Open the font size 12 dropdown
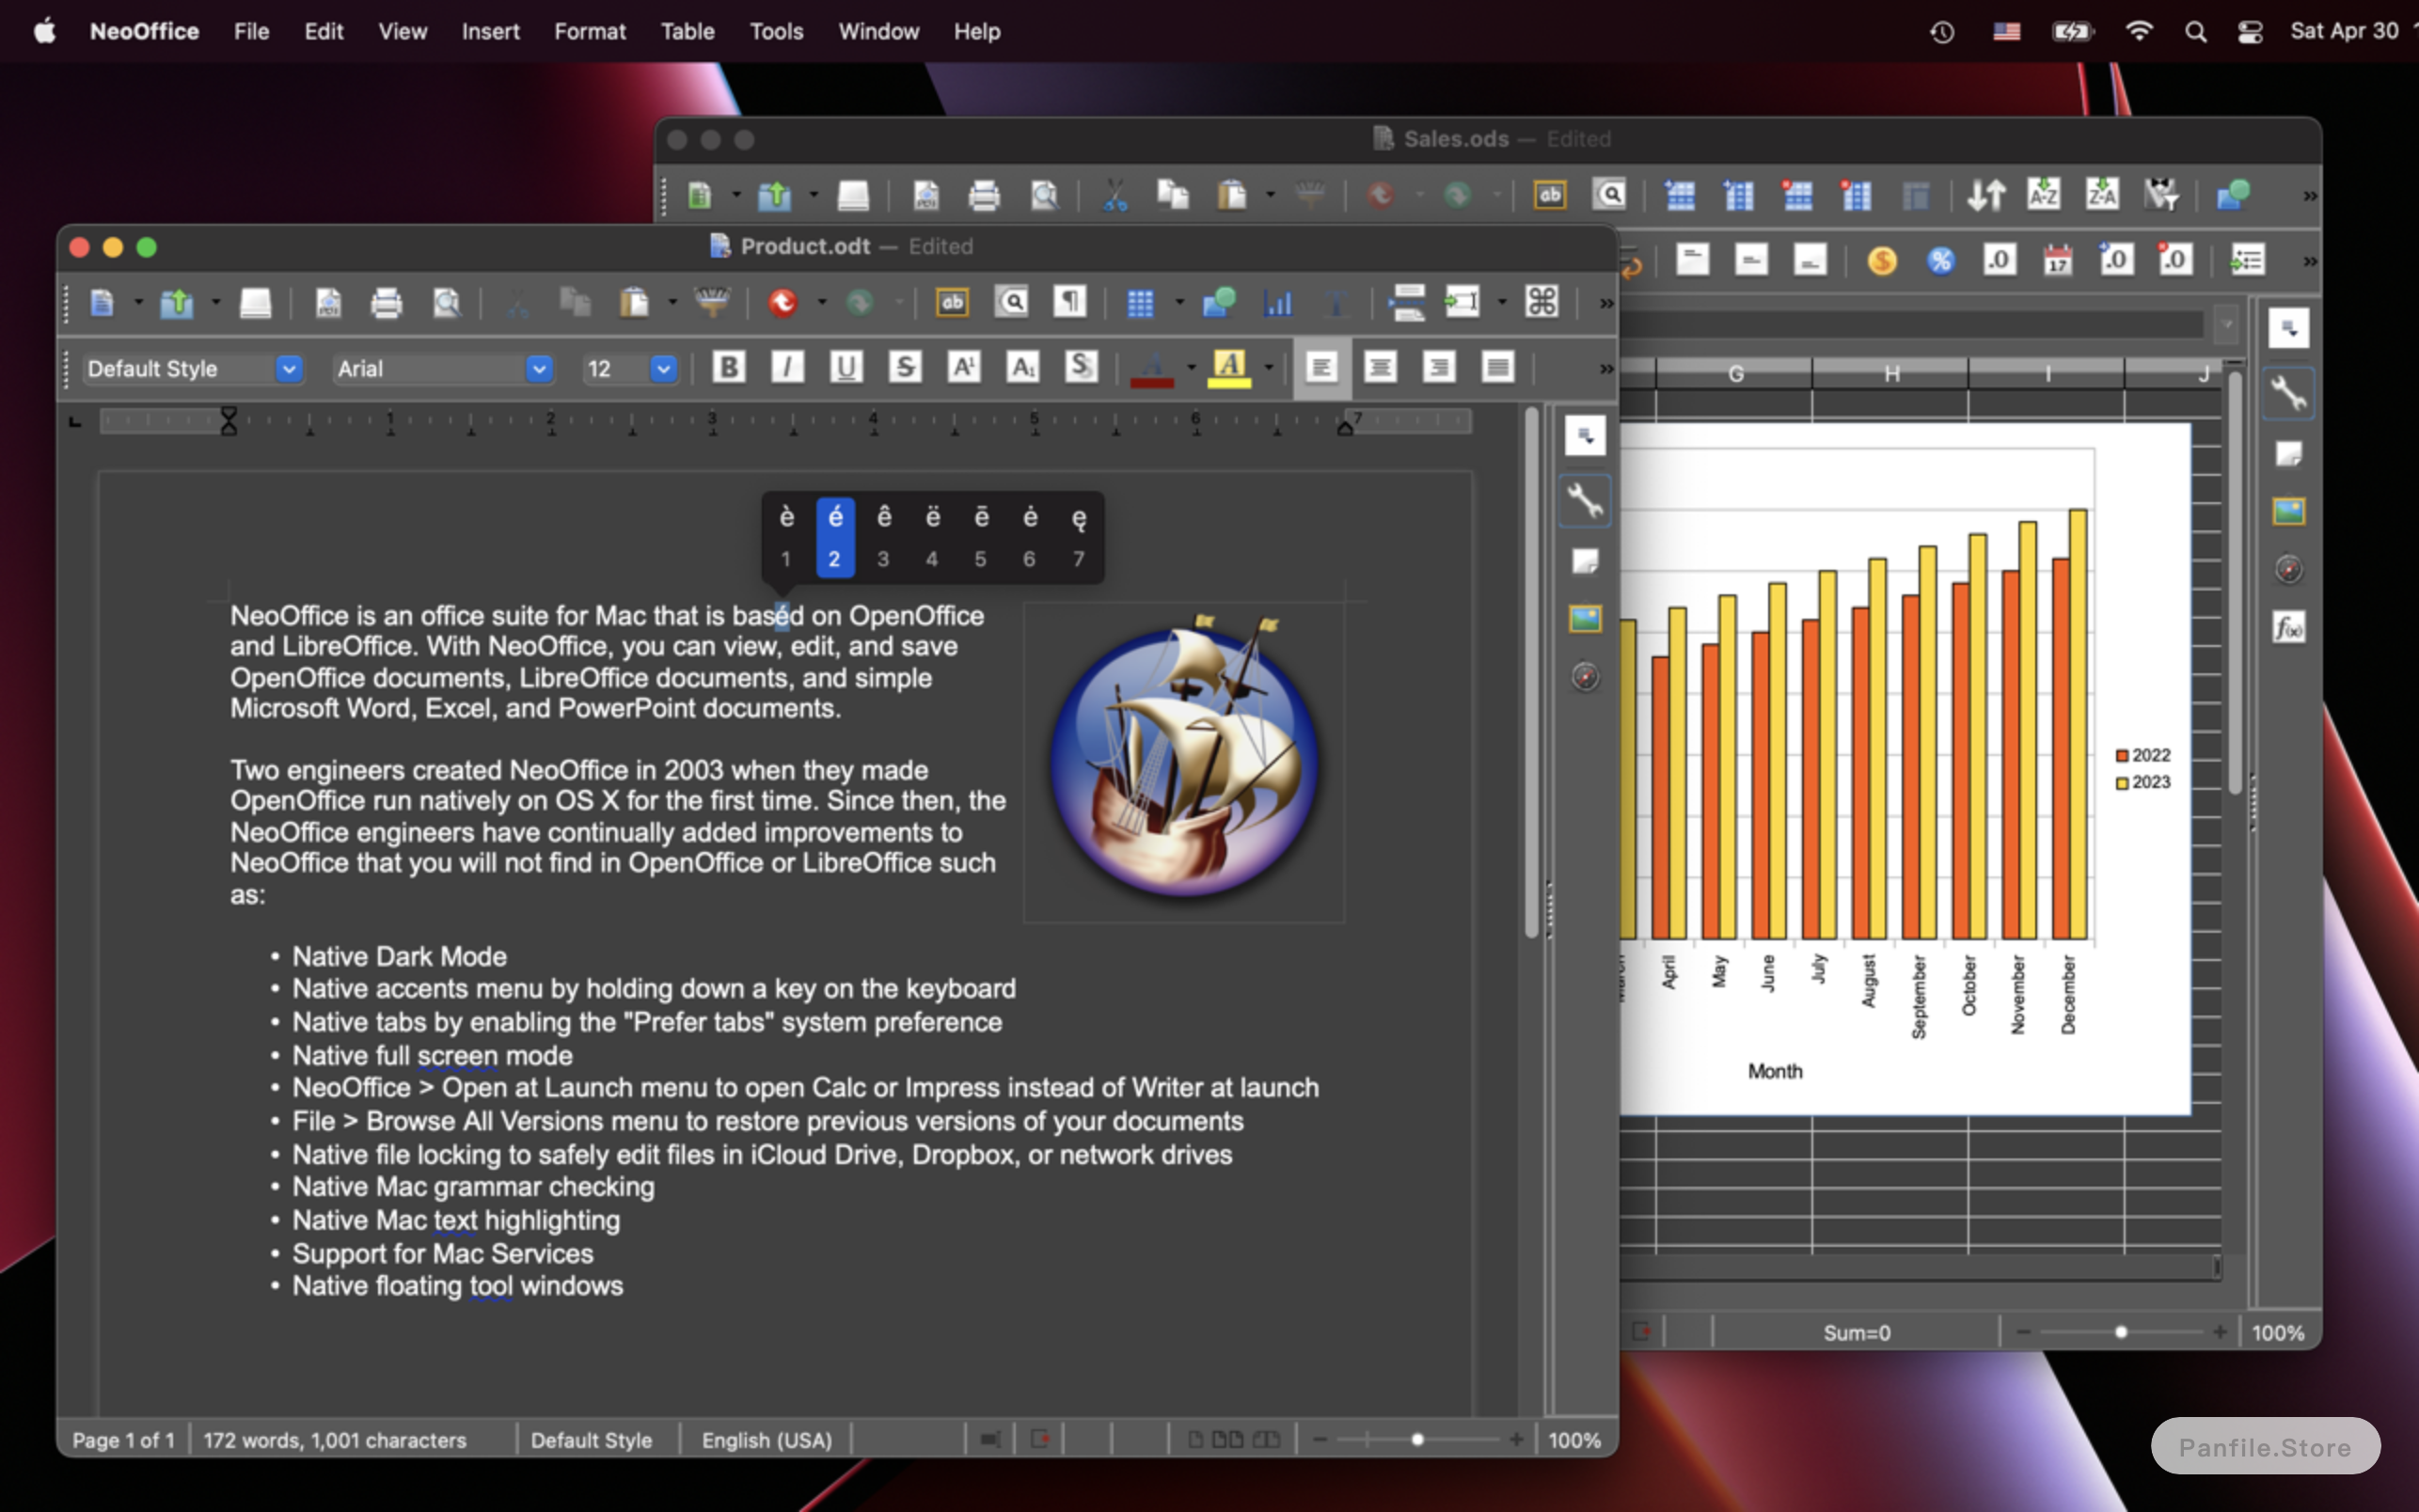The height and width of the screenshot is (1512, 2419). (663, 369)
